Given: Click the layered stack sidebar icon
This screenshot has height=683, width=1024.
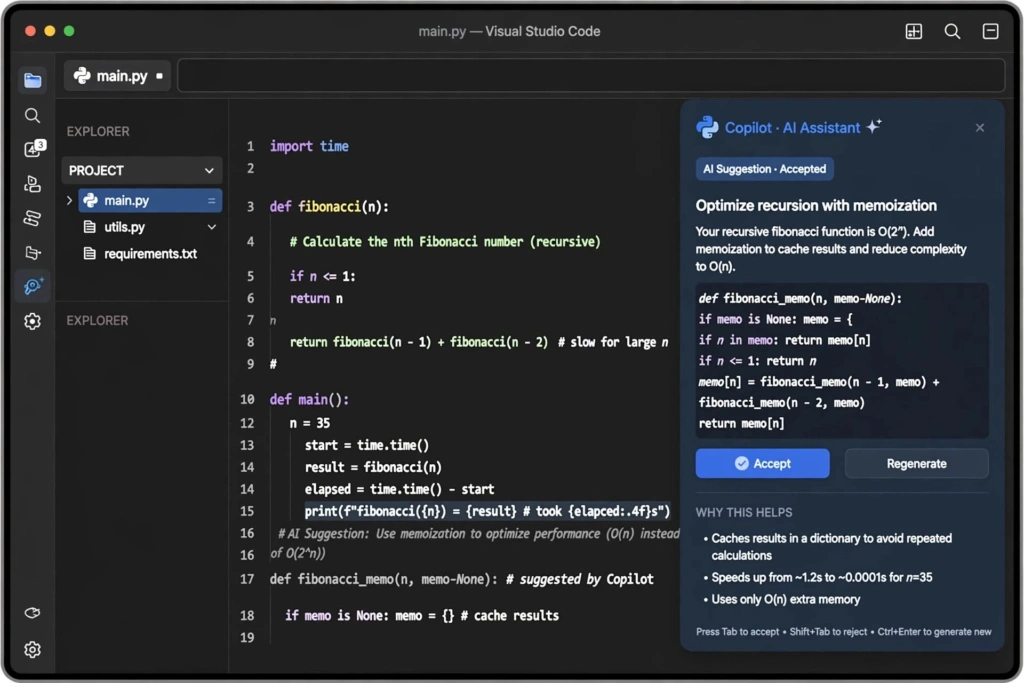Looking at the screenshot, I should tap(32, 217).
